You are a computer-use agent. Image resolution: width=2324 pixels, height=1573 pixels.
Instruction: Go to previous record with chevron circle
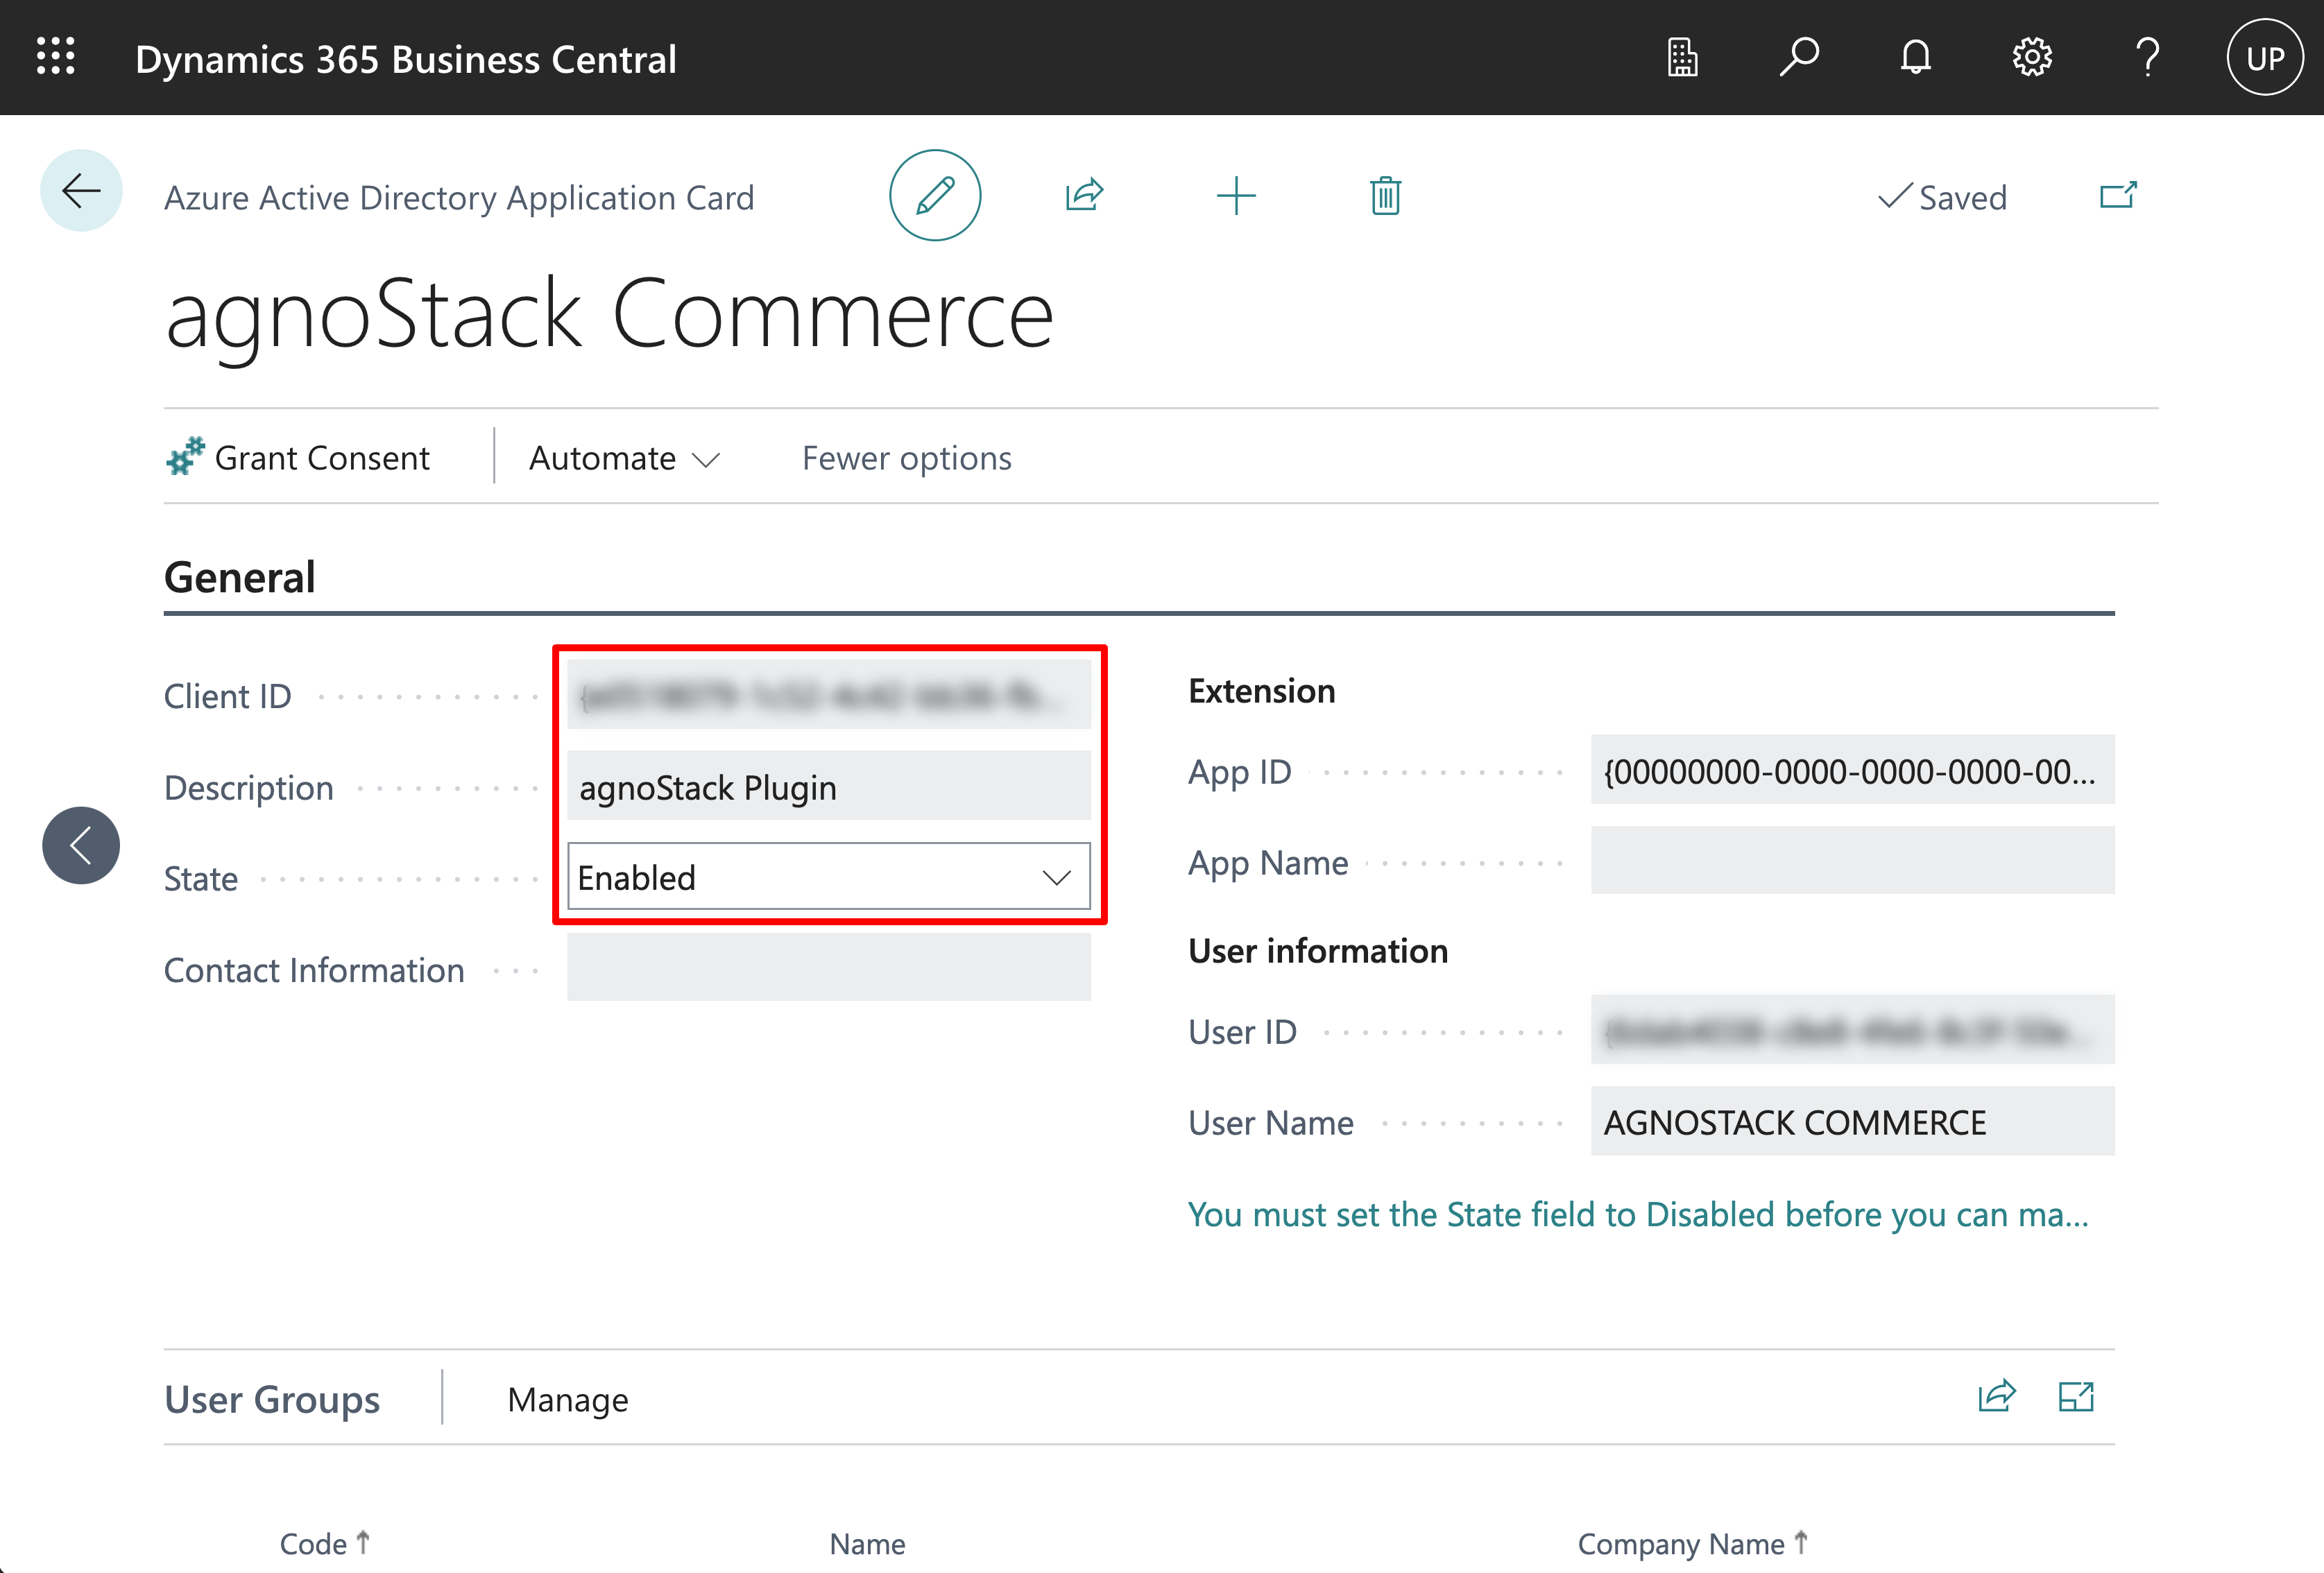[x=81, y=845]
